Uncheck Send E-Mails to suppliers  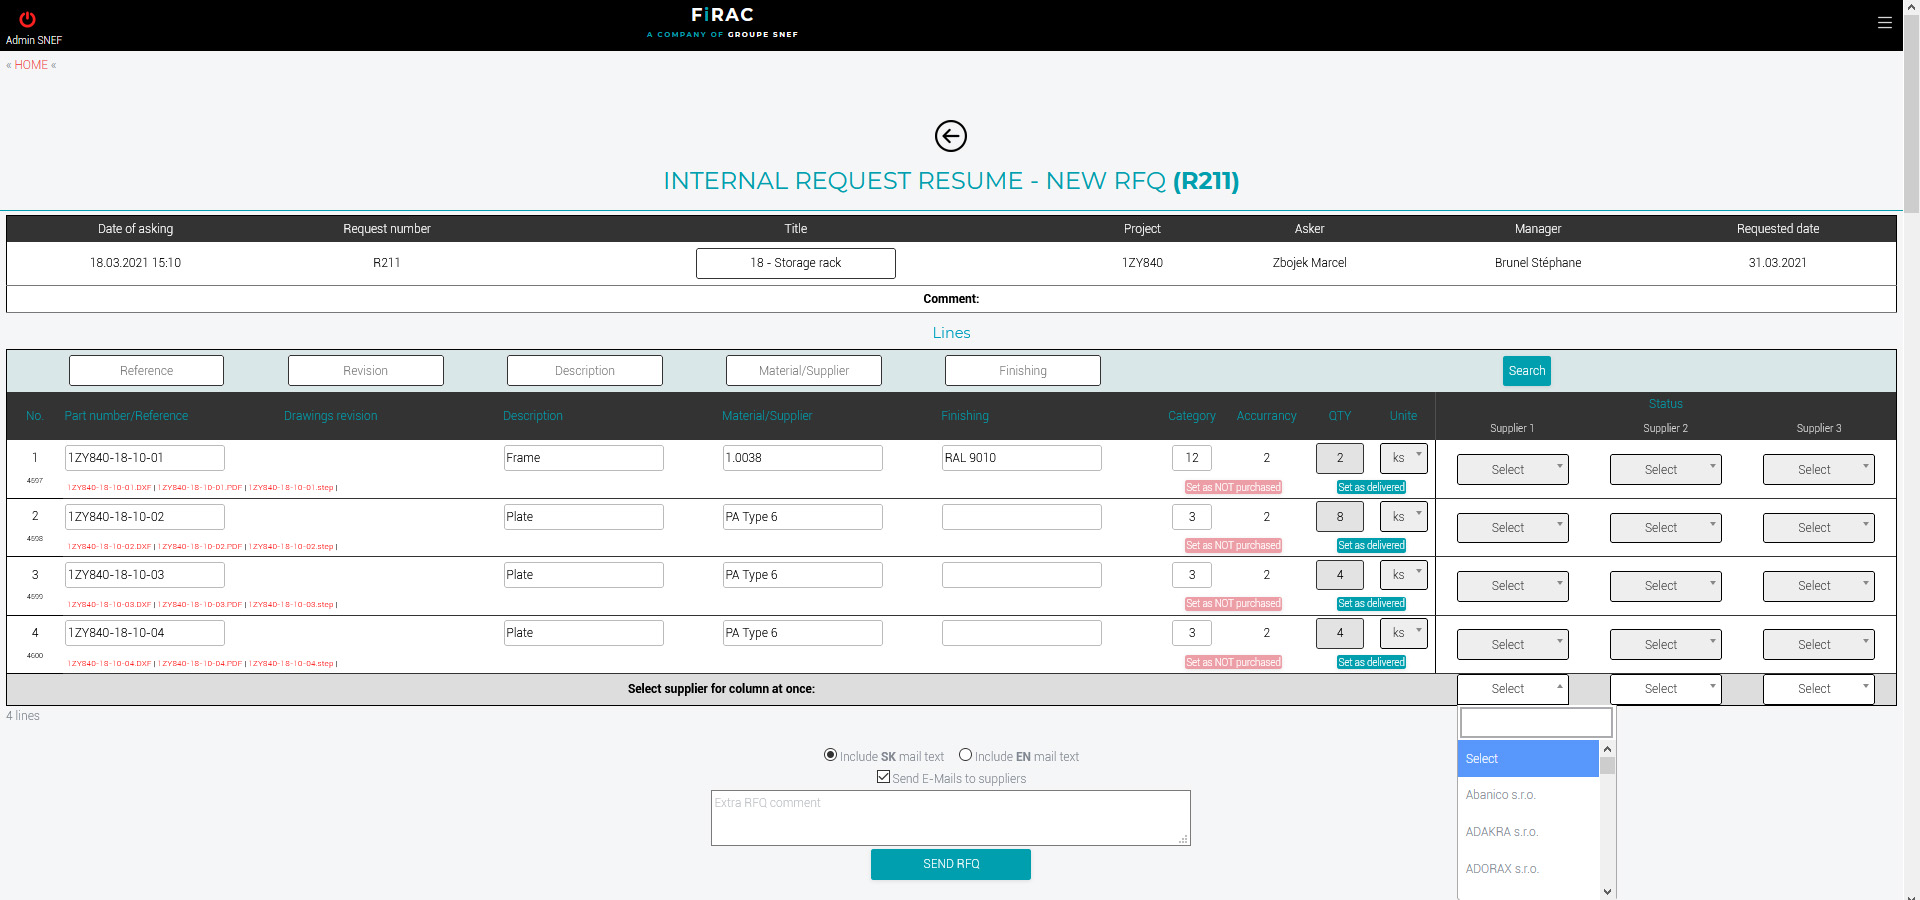coord(883,777)
